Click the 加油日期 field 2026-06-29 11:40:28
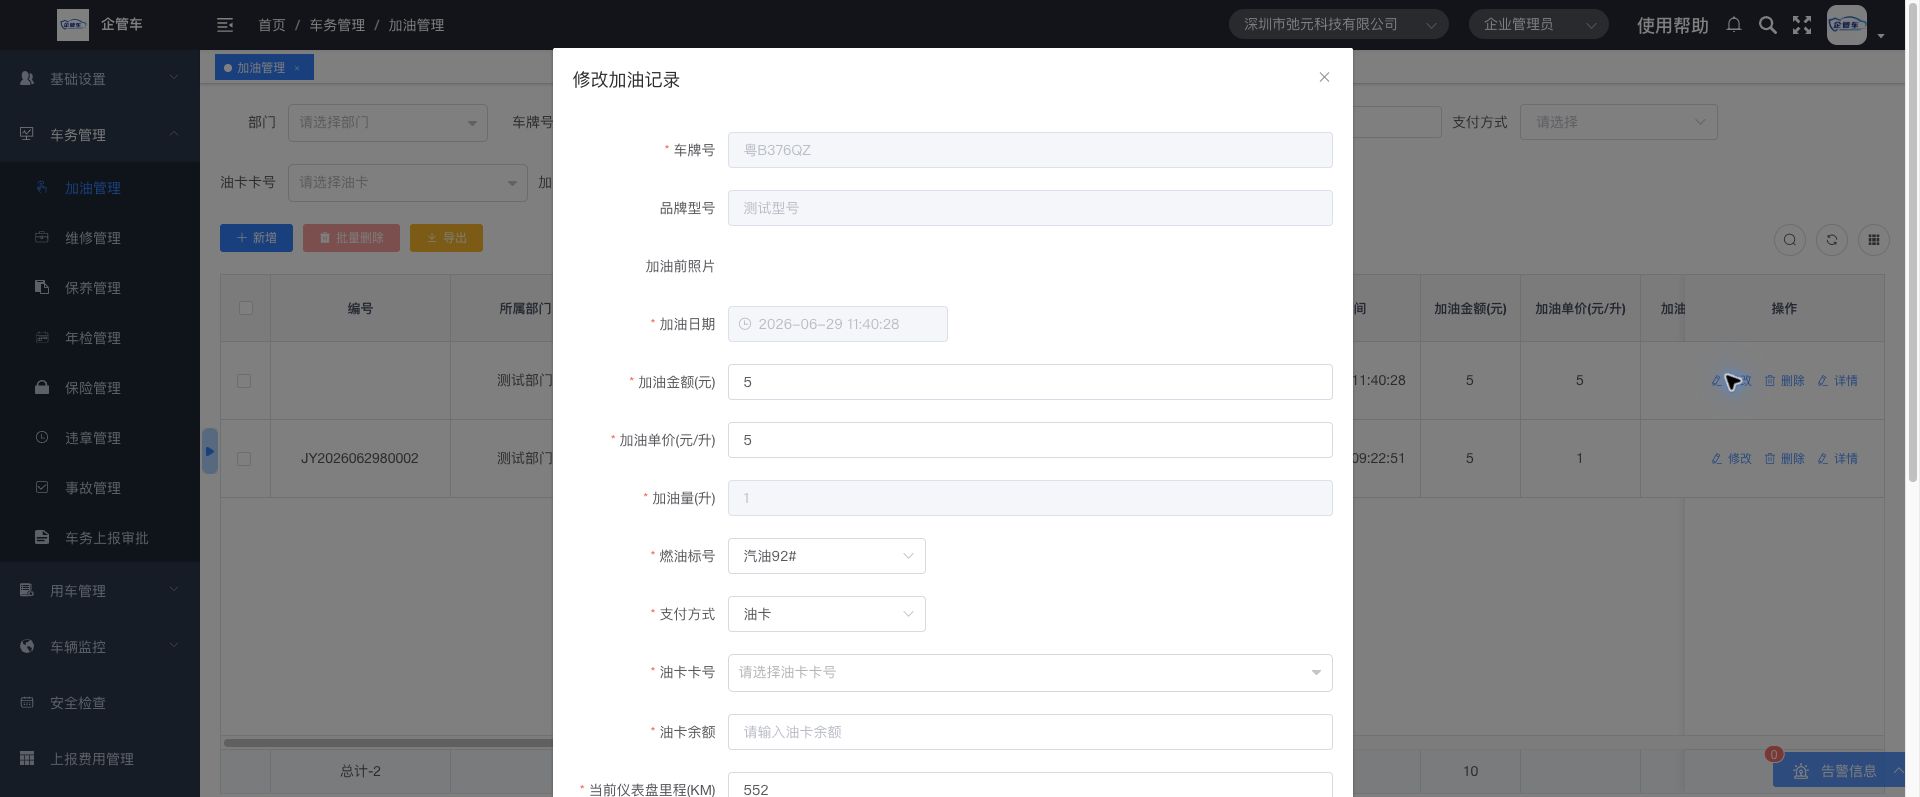 coord(838,324)
